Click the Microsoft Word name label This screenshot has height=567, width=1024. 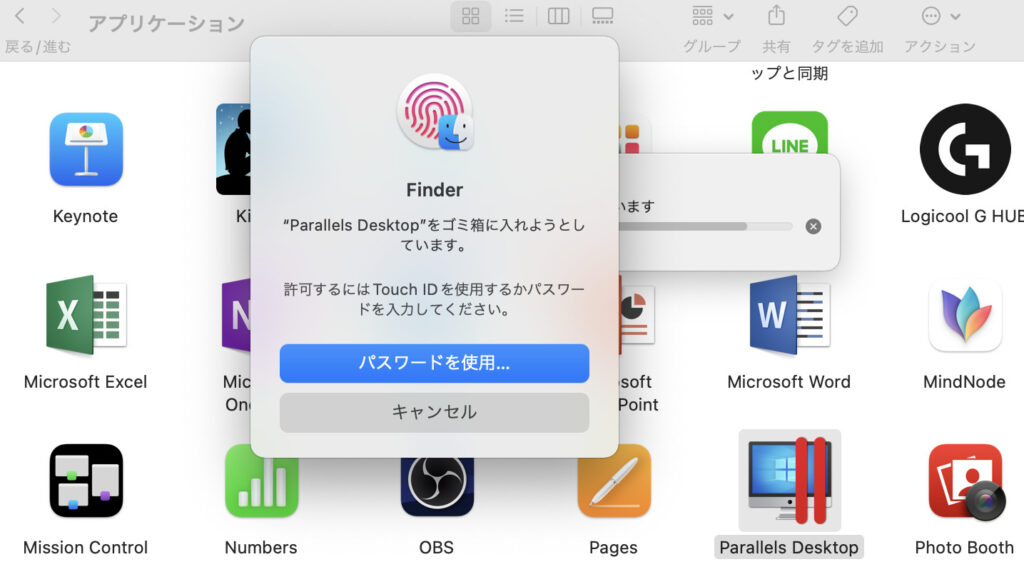click(789, 381)
